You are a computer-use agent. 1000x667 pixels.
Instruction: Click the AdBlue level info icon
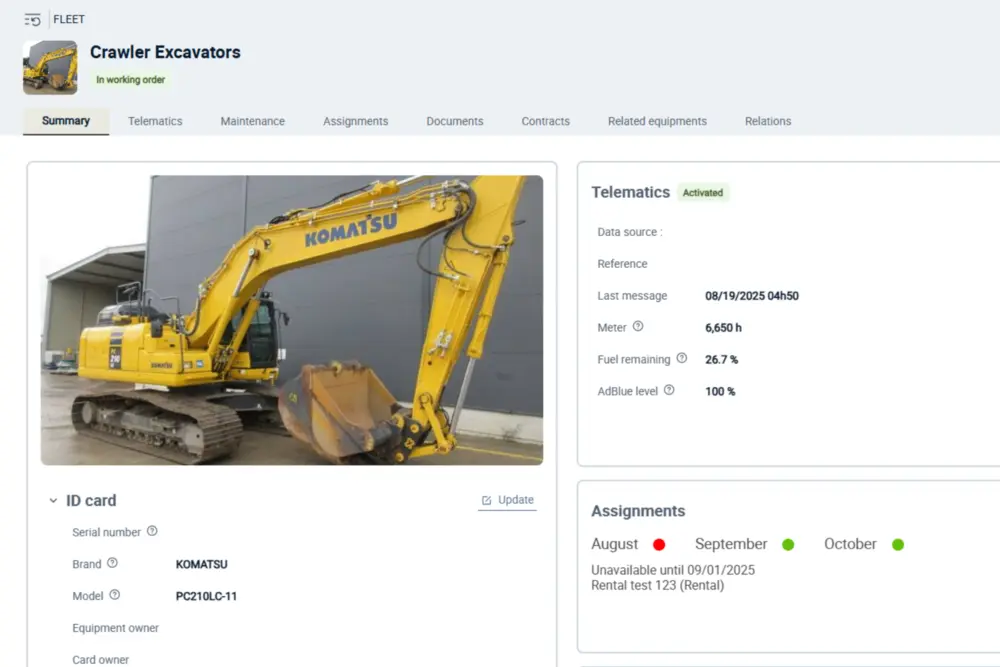[669, 390]
